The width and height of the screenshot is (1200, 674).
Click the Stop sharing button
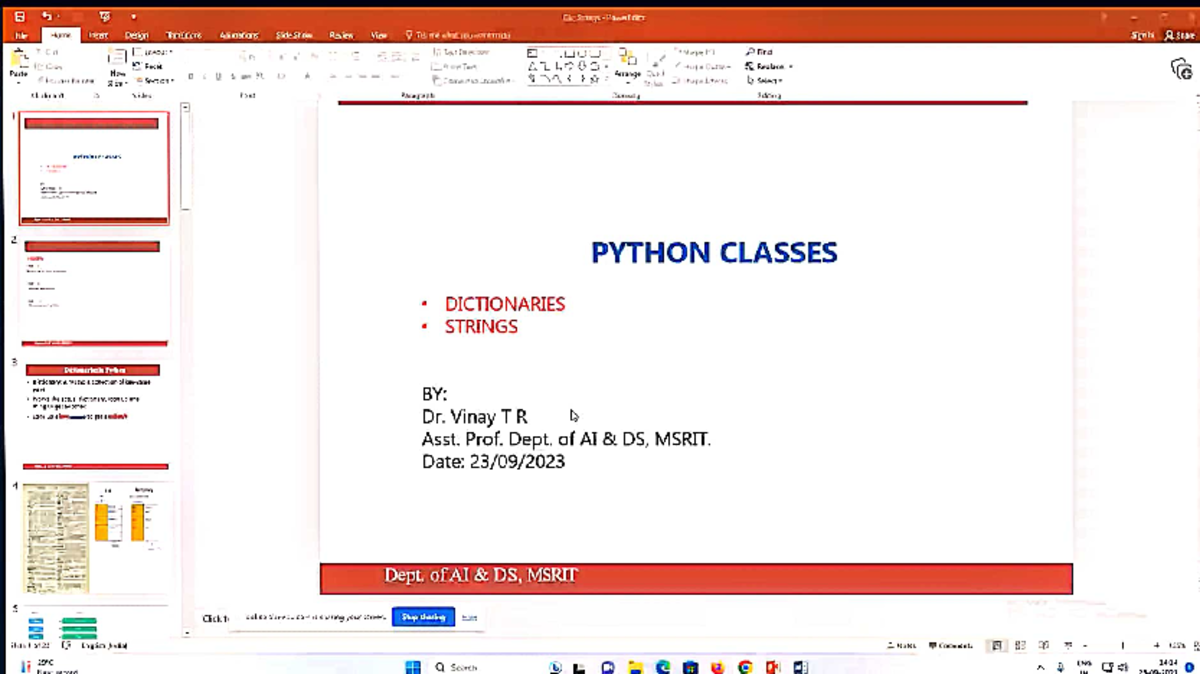click(x=423, y=617)
